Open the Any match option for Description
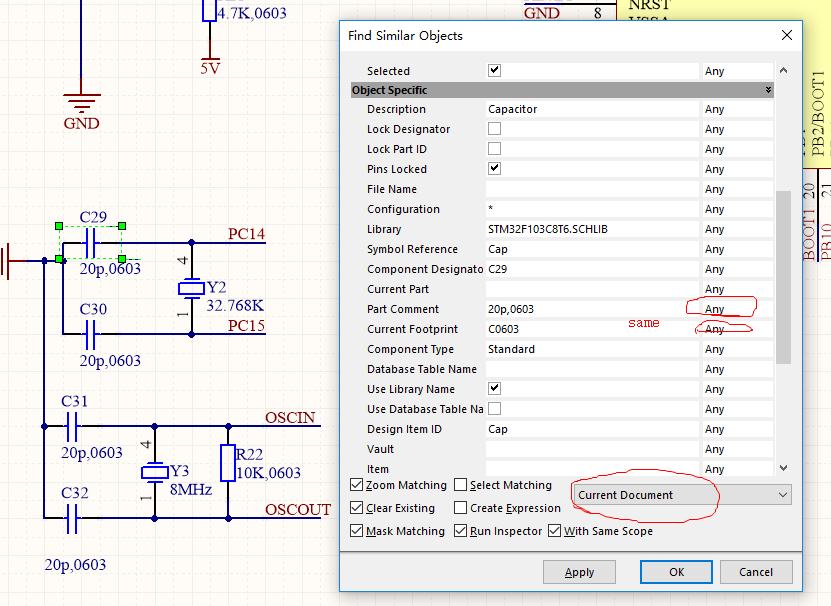The width and height of the screenshot is (831, 606). point(738,109)
